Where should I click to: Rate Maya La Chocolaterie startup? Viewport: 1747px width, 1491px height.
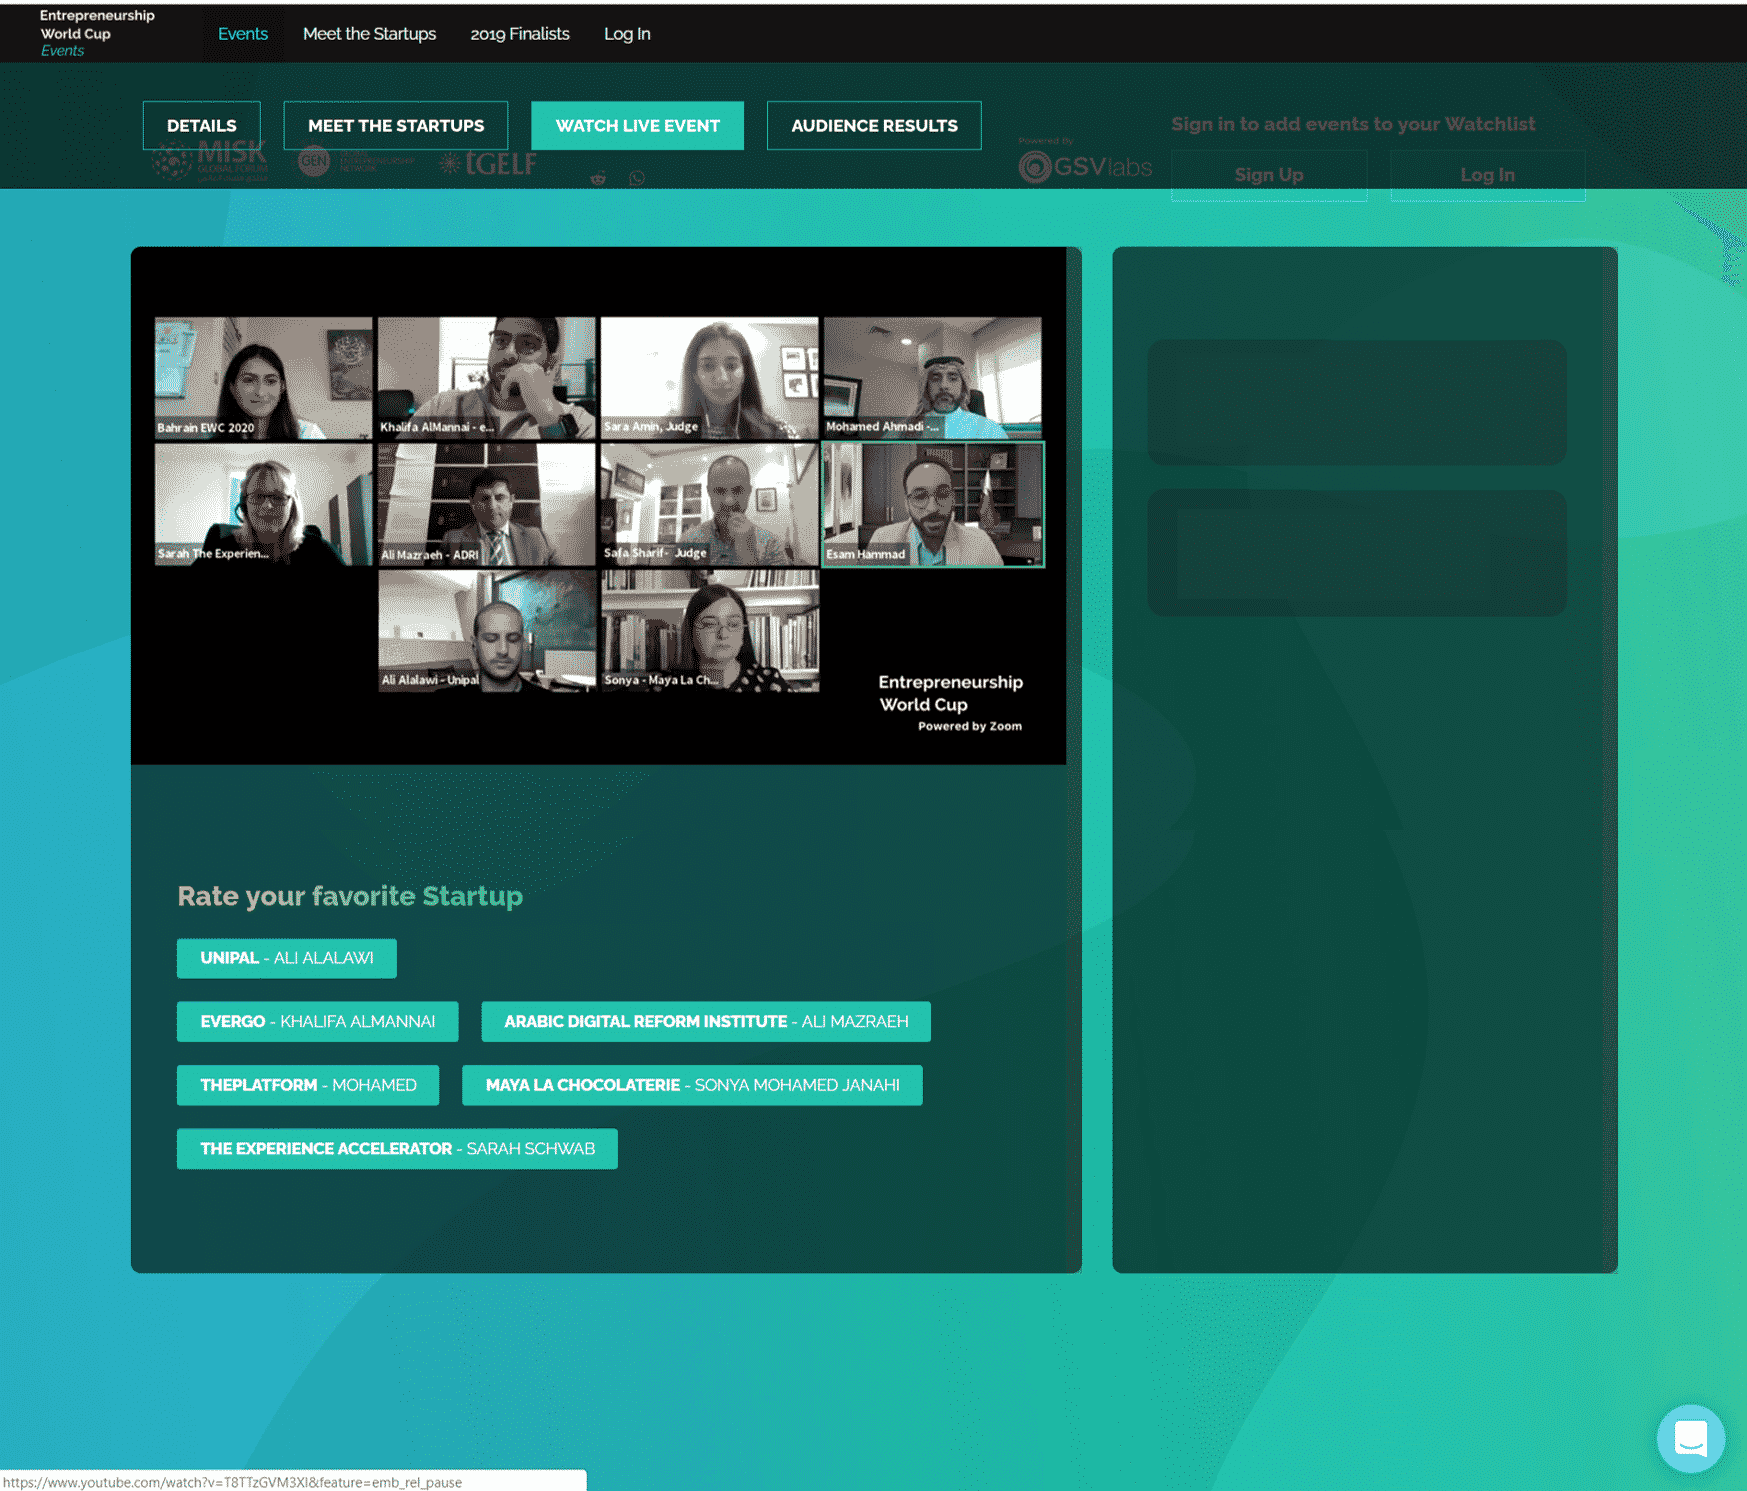(x=692, y=1085)
